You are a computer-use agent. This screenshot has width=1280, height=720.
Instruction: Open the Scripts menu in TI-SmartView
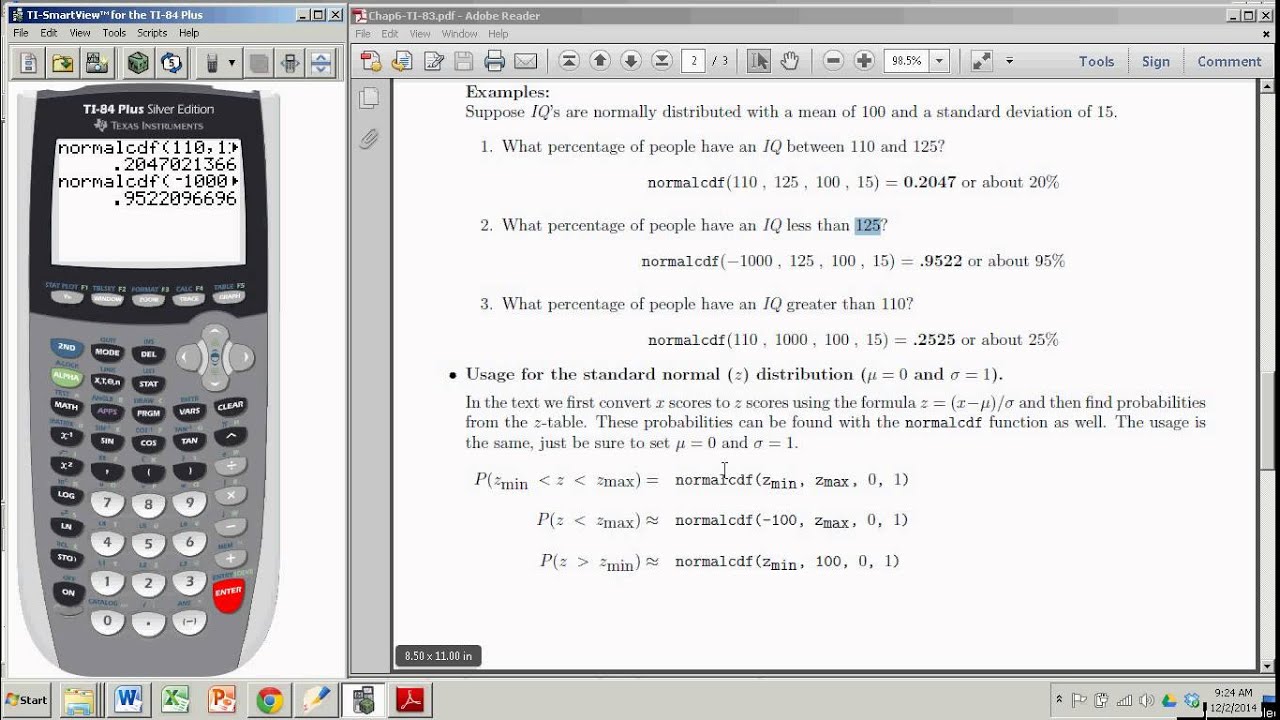click(x=152, y=33)
